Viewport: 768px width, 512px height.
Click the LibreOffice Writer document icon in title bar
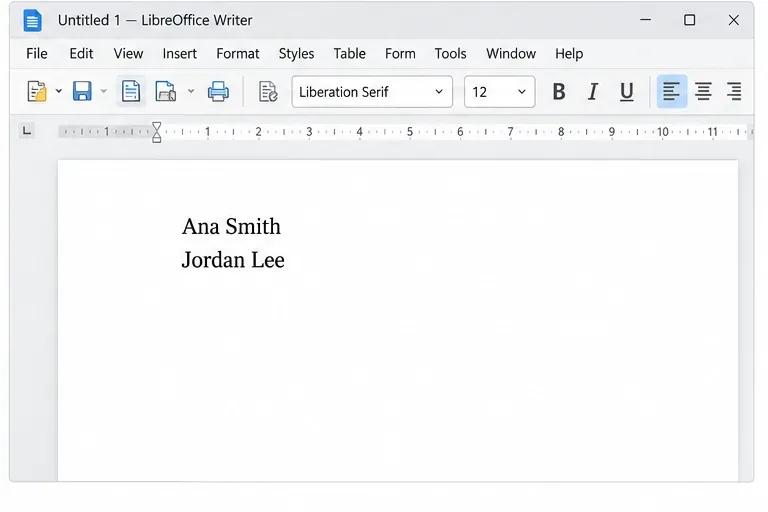(x=32, y=21)
